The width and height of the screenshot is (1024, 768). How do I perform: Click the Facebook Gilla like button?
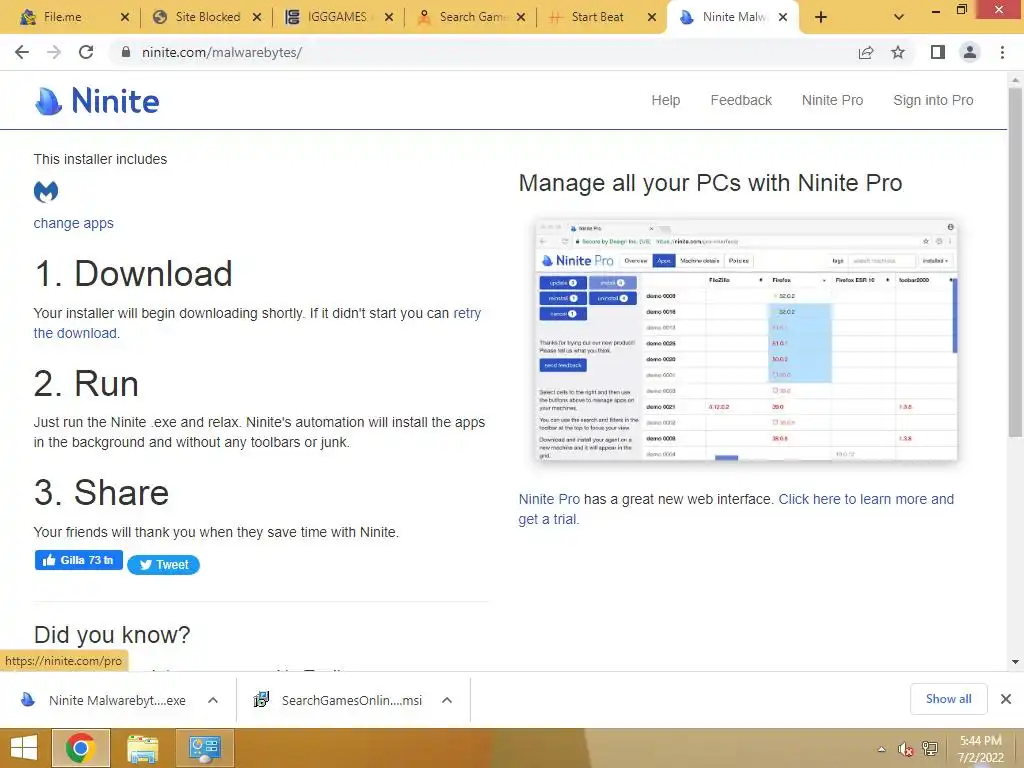pos(78,560)
